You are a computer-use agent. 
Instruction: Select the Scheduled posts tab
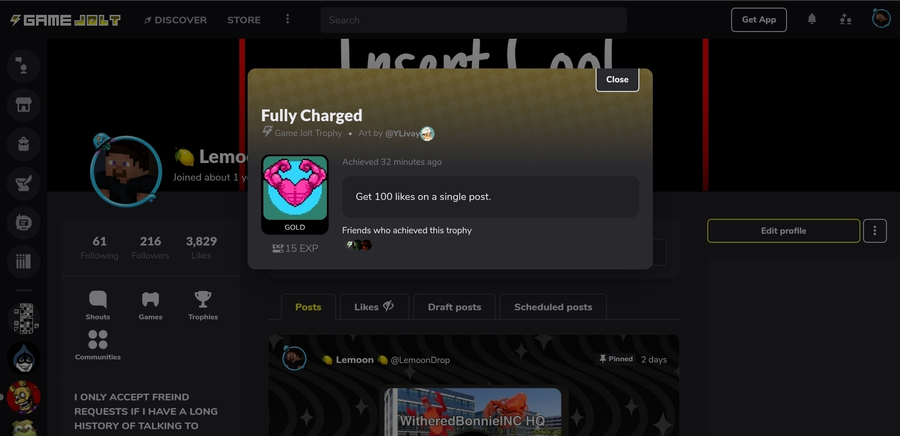(553, 307)
